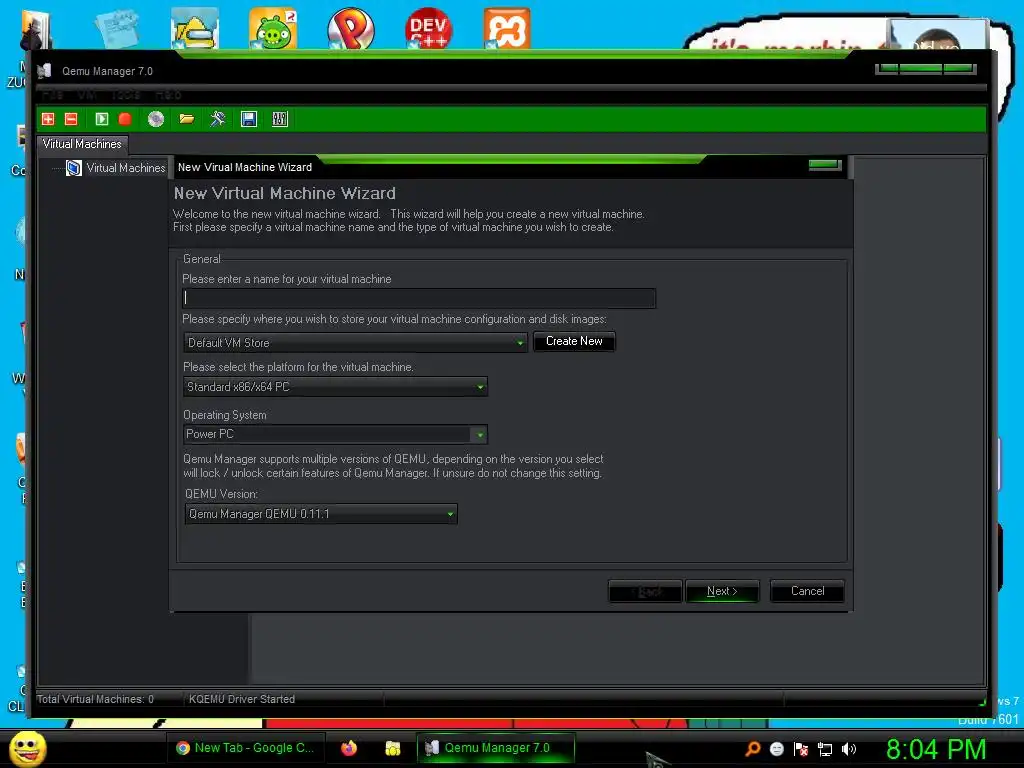Switch to New Tab Google Chrome taskbar button
Screen dimensions: 1024x768
coord(244,748)
